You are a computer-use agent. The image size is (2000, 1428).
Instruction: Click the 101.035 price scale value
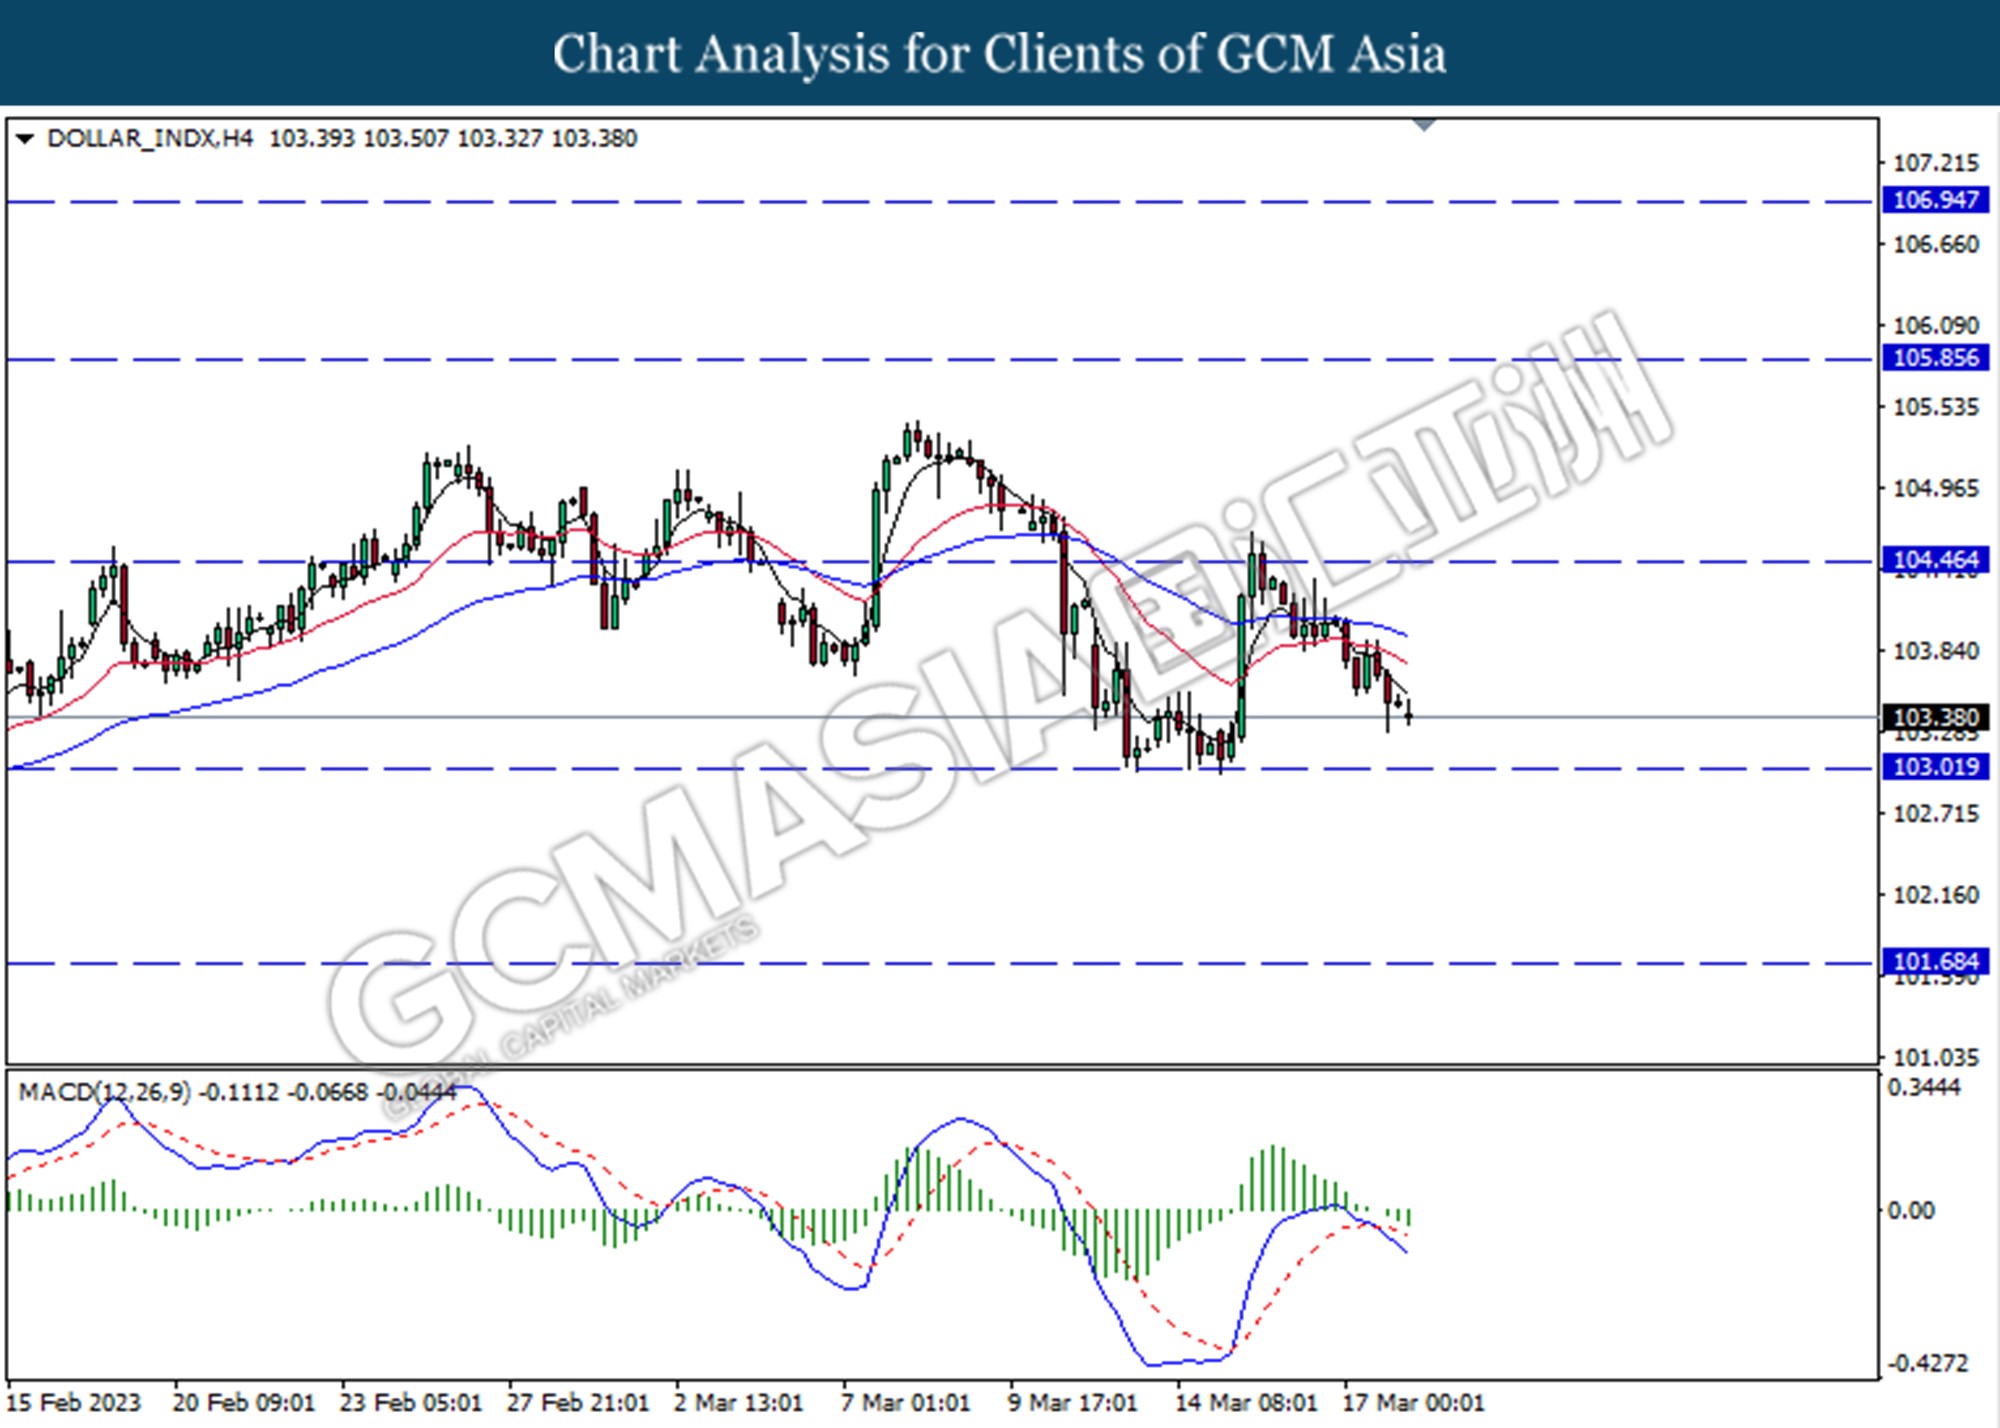click(1936, 1057)
